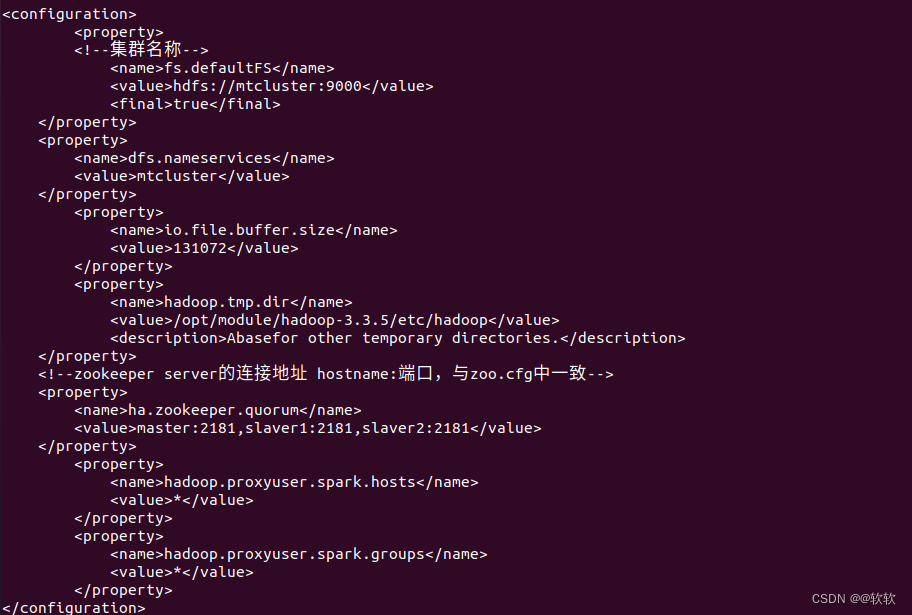The height and width of the screenshot is (615, 912).
Task: Click the fs.defaultFS name line
Action: 222,68
